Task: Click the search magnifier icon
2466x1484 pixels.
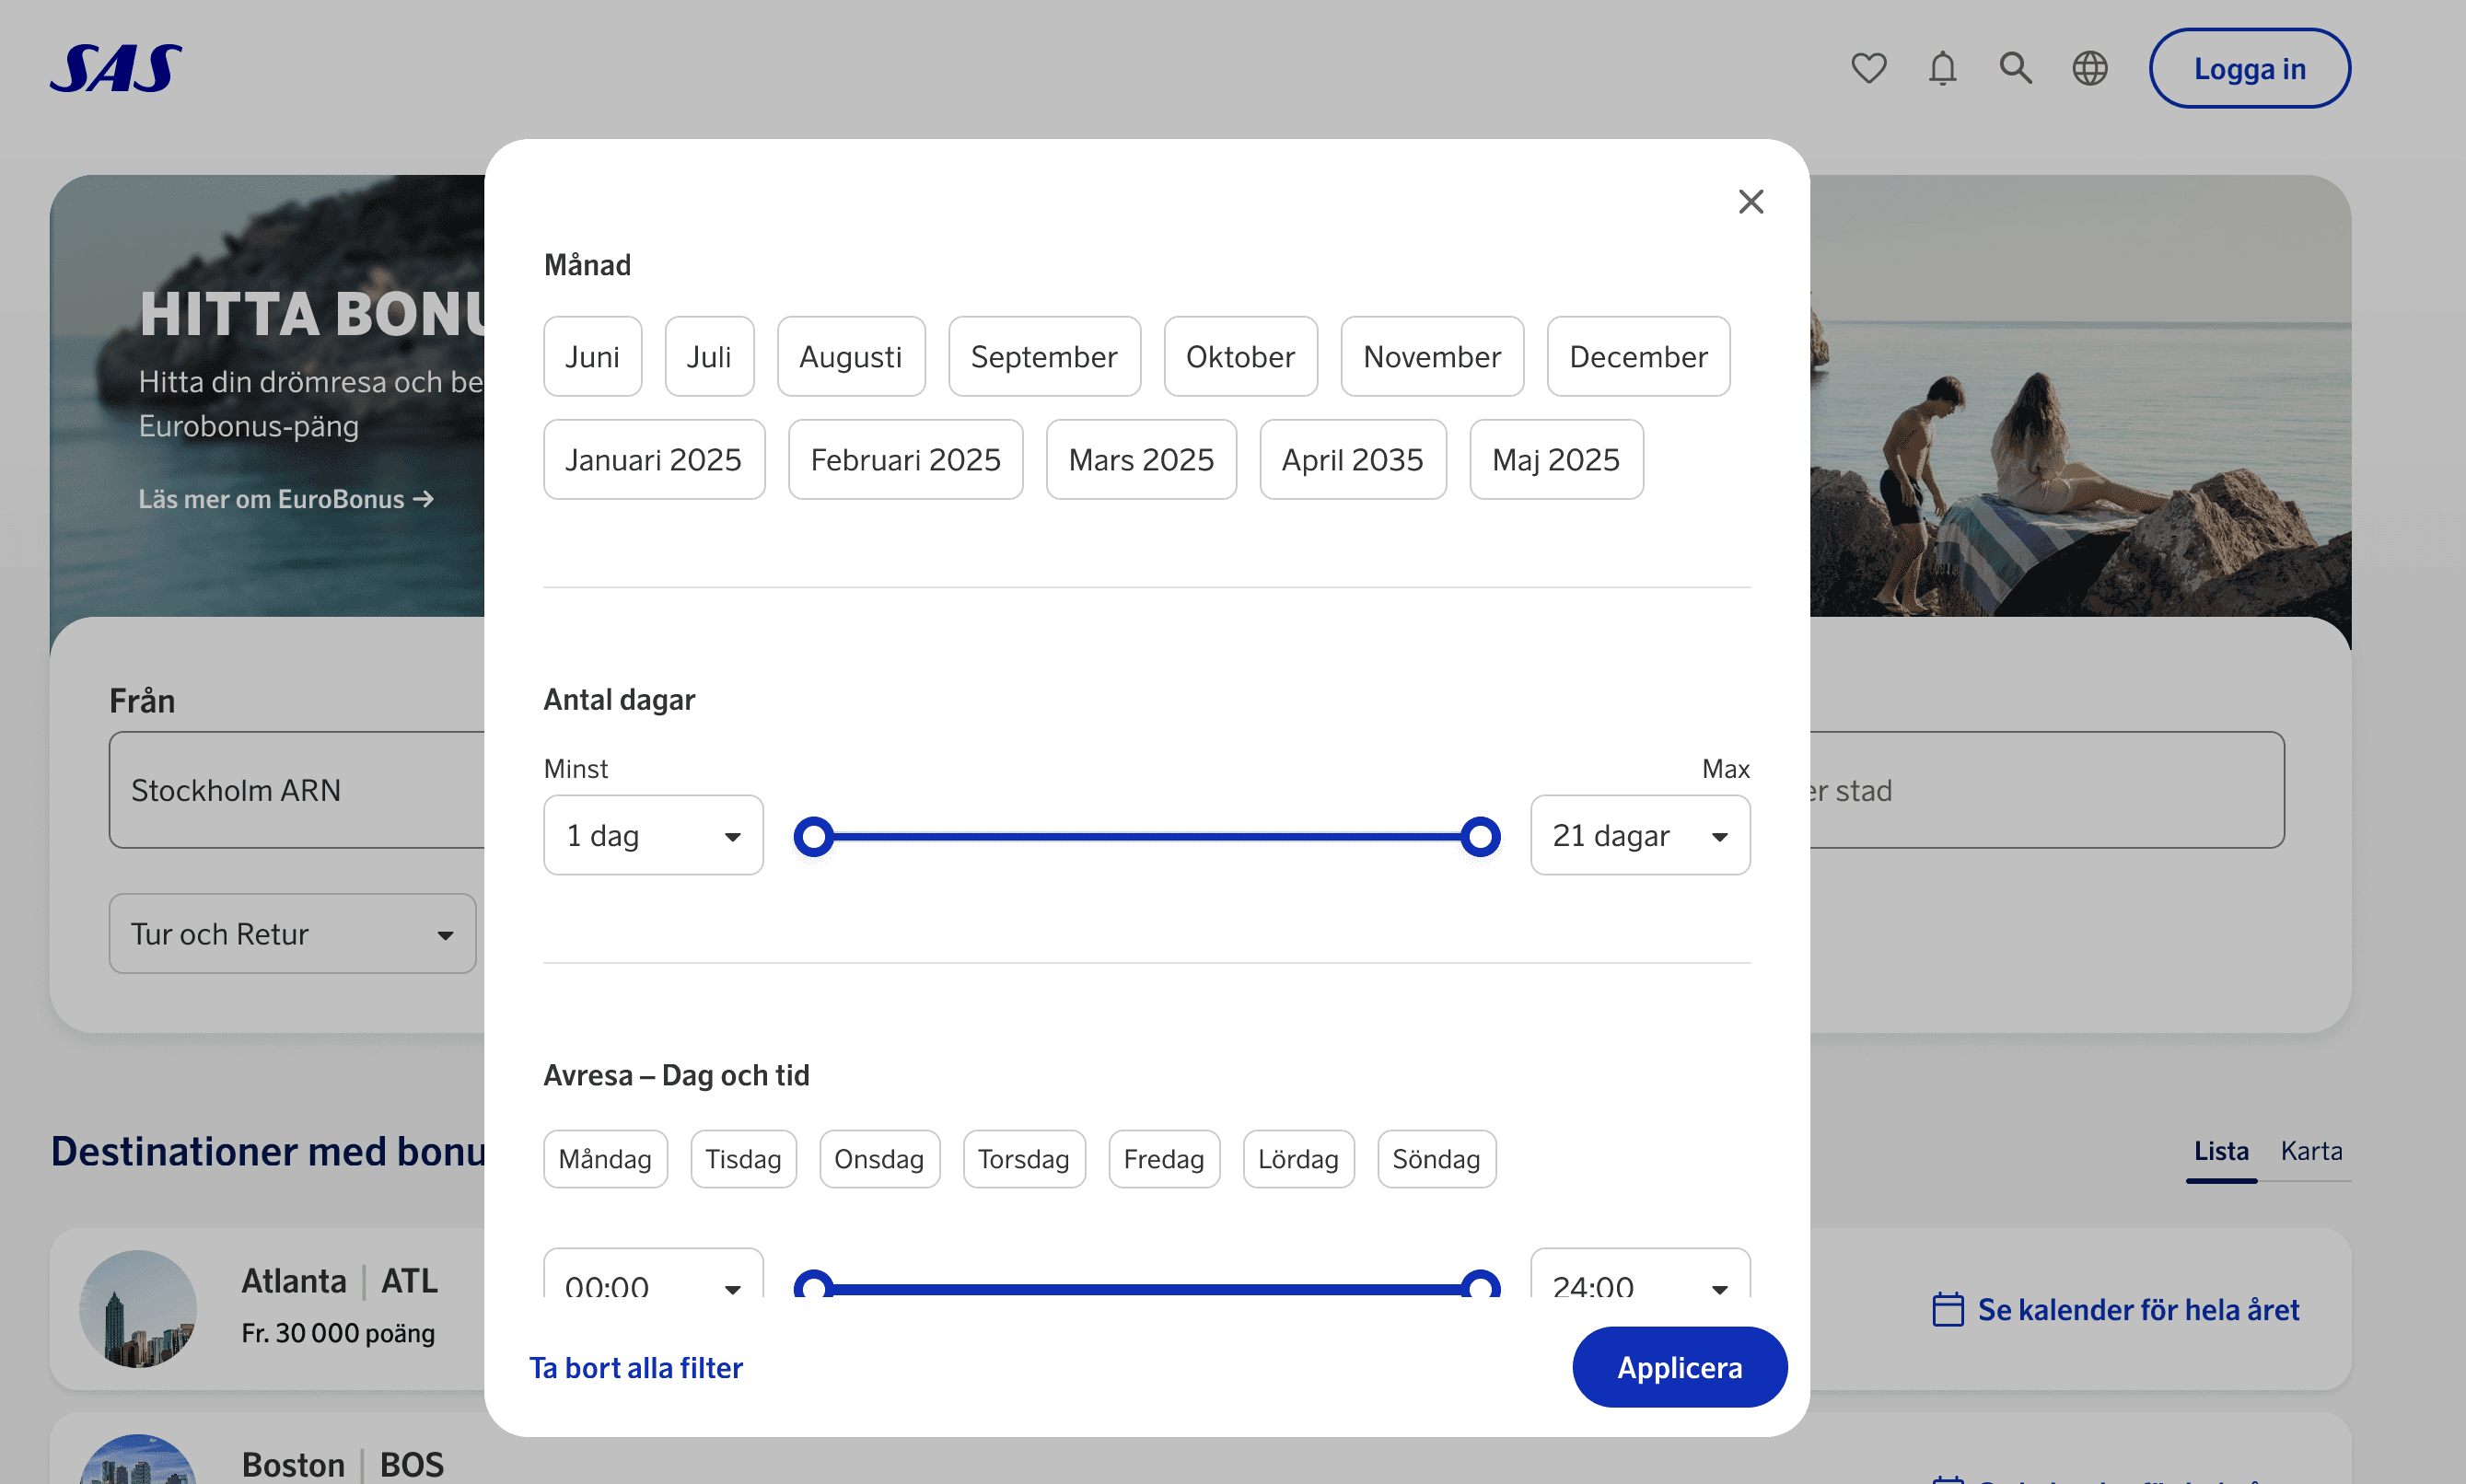Action: tap(2015, 68)
